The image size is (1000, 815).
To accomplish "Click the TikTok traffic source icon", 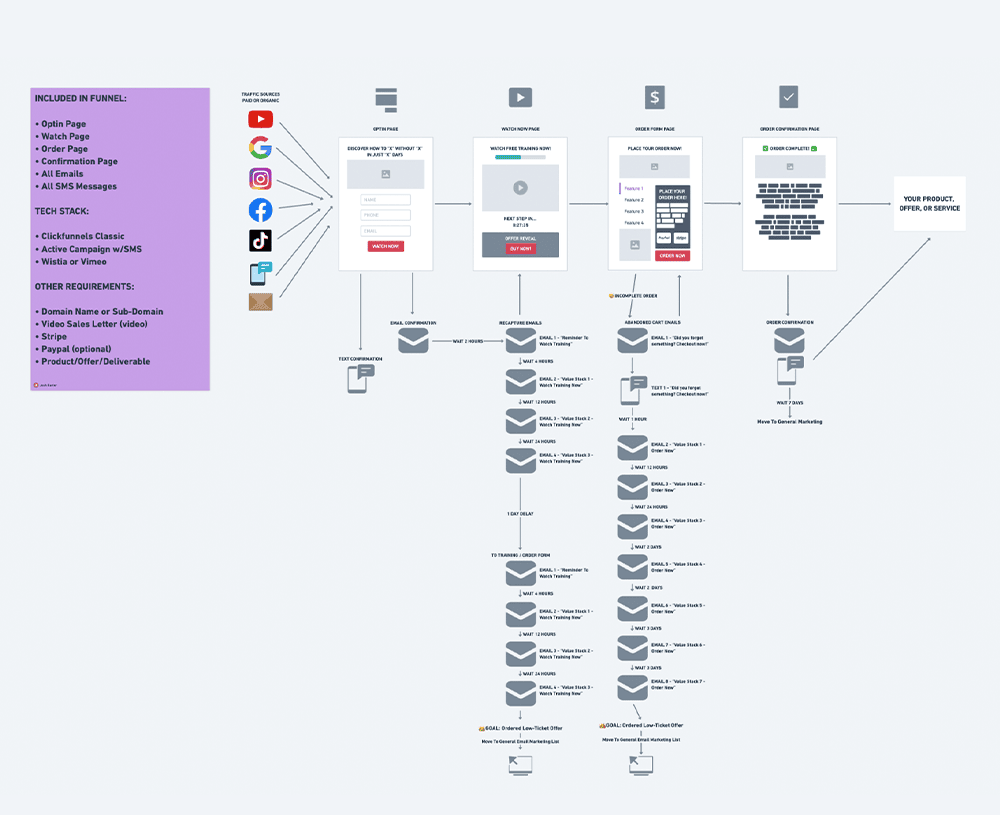I will (260, 240).
